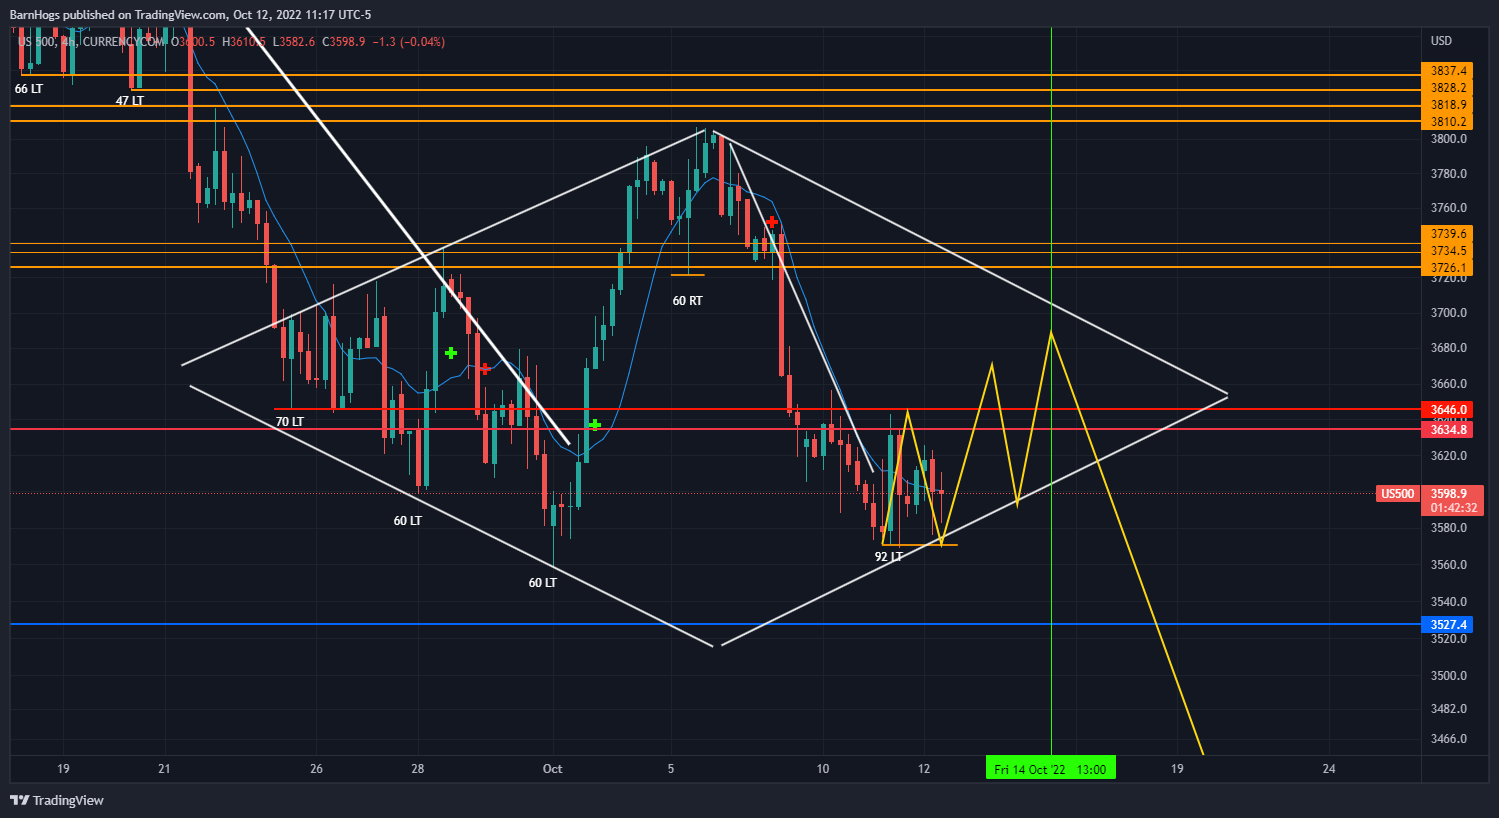Click the orange 3818.9 price label
Viewport: 1499px width, 818px height.
(1448, 105)
